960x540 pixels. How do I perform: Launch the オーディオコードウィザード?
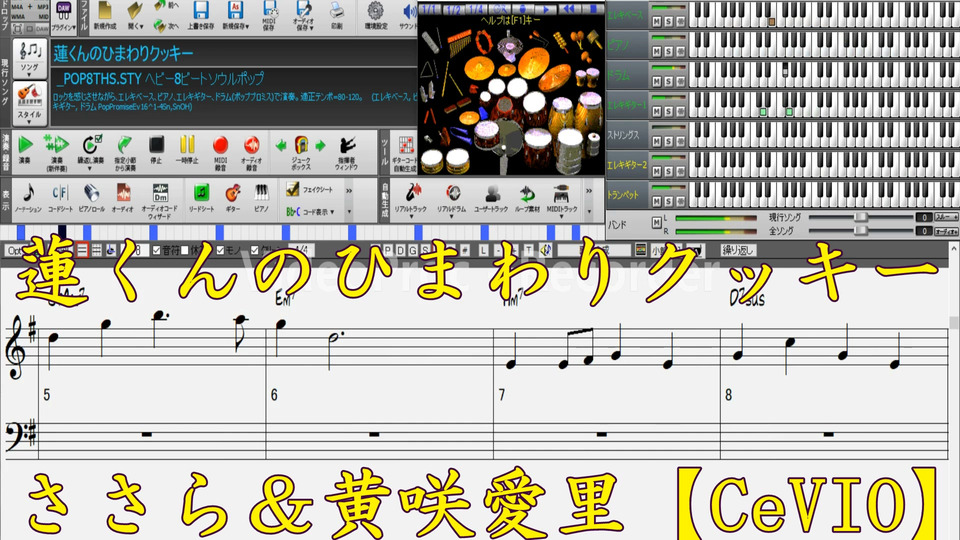tap(159, 201)
